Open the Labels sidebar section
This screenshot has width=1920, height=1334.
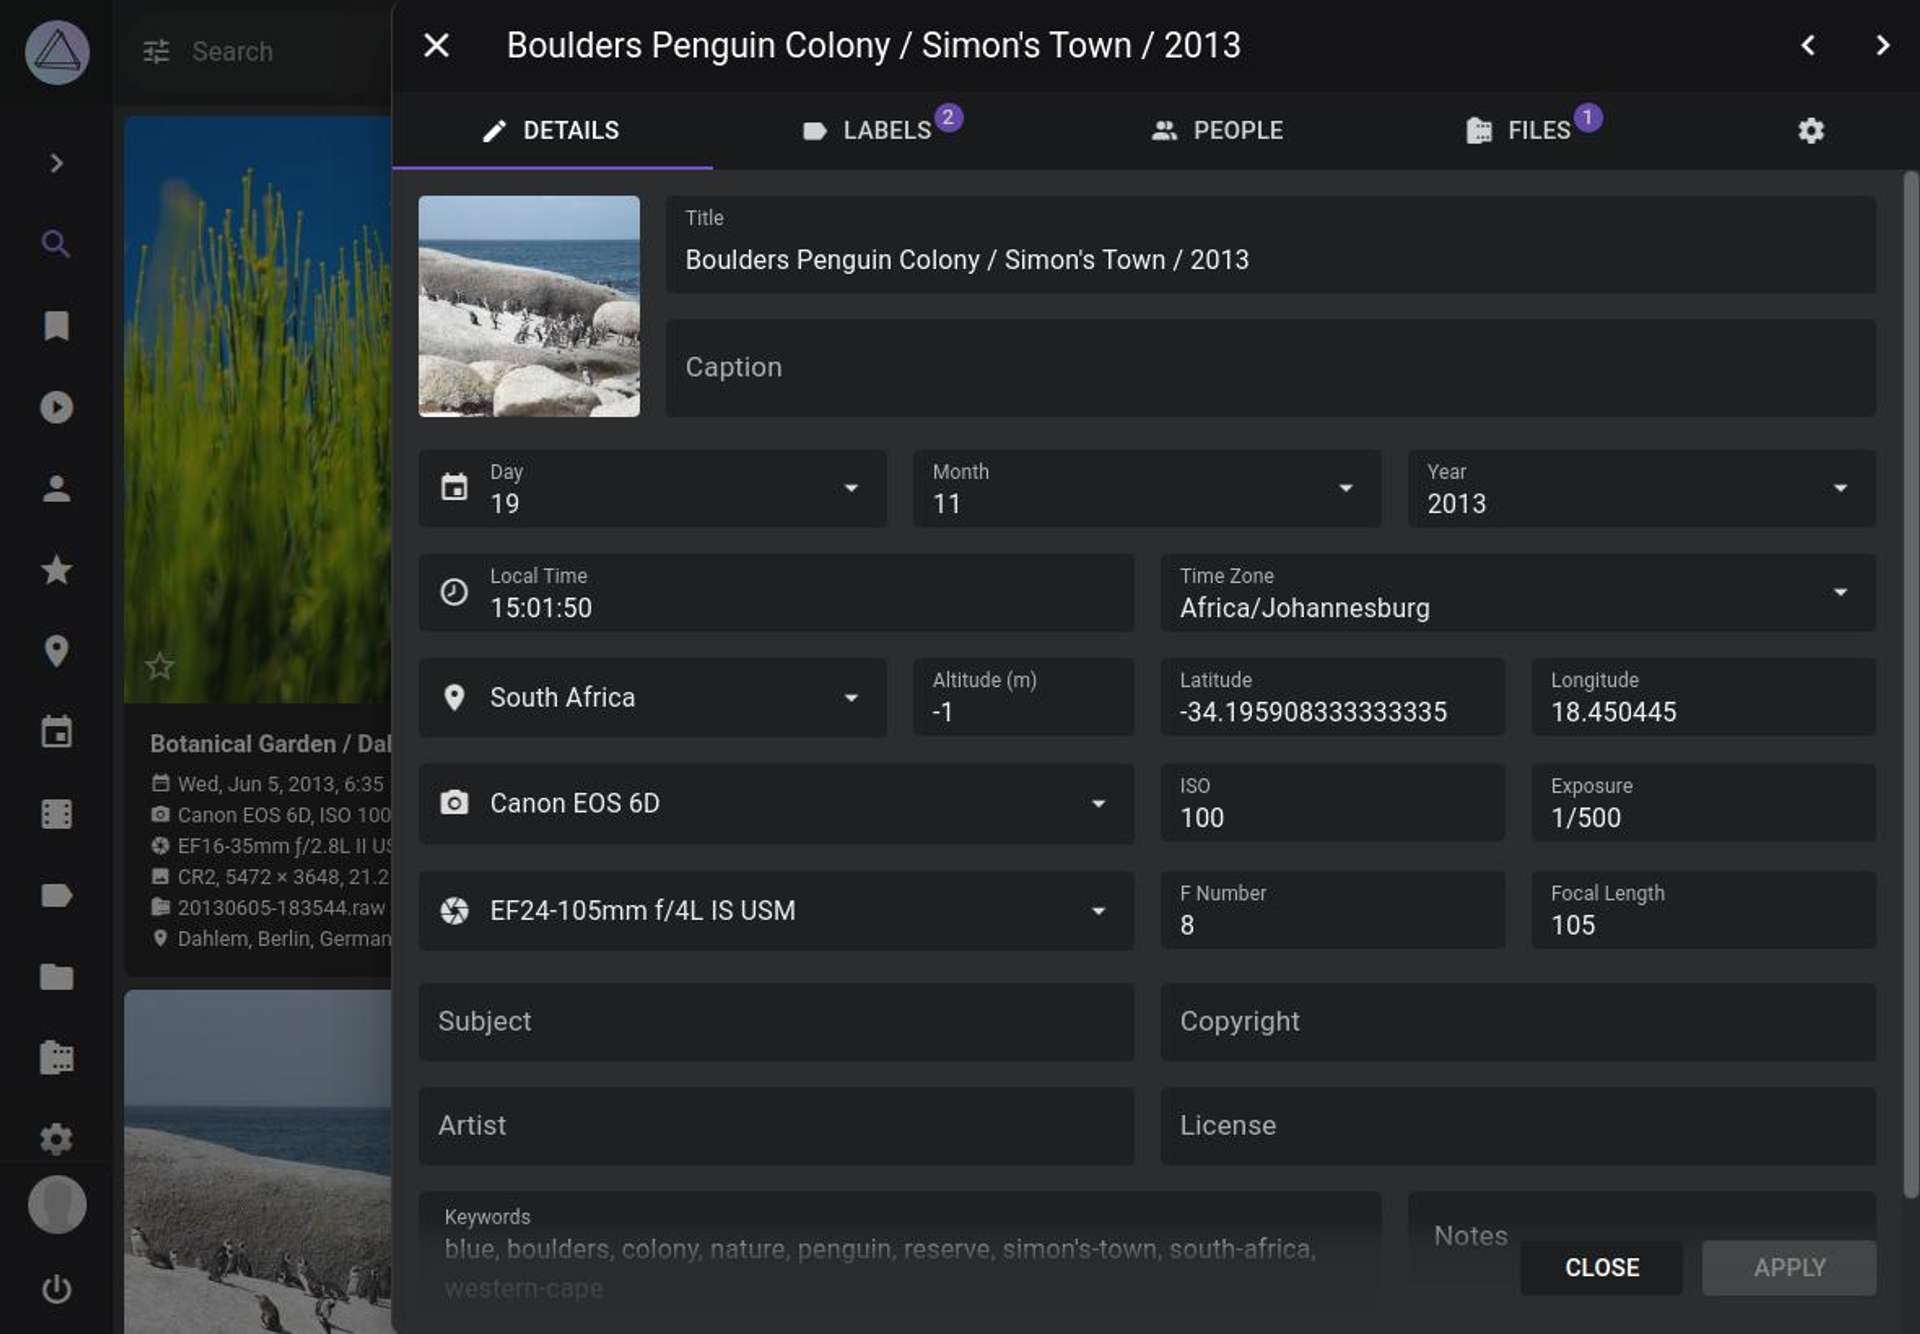coord(56,895)
